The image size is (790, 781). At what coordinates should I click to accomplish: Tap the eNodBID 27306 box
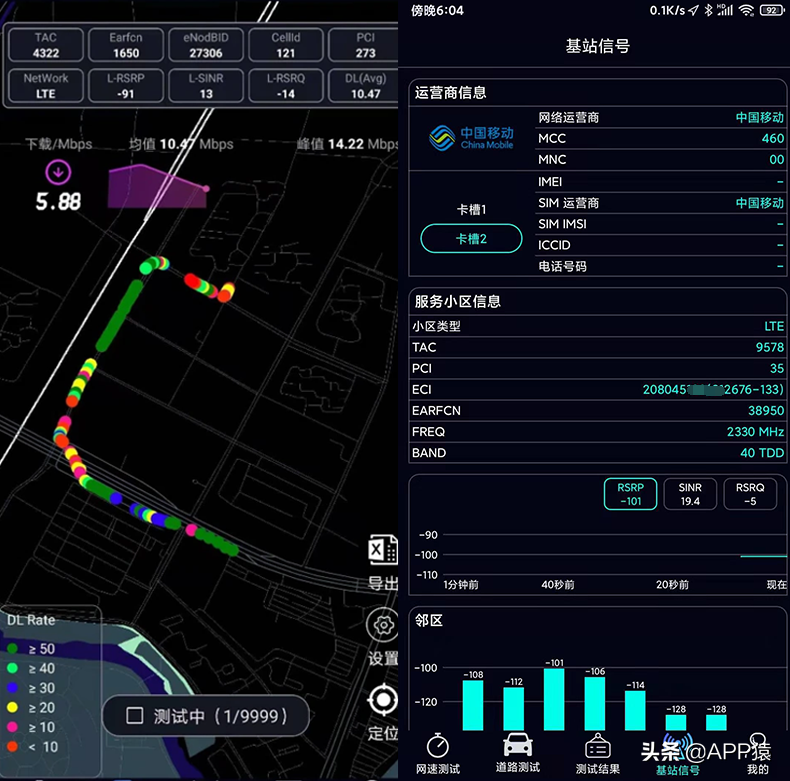click(x=206, y=45)
